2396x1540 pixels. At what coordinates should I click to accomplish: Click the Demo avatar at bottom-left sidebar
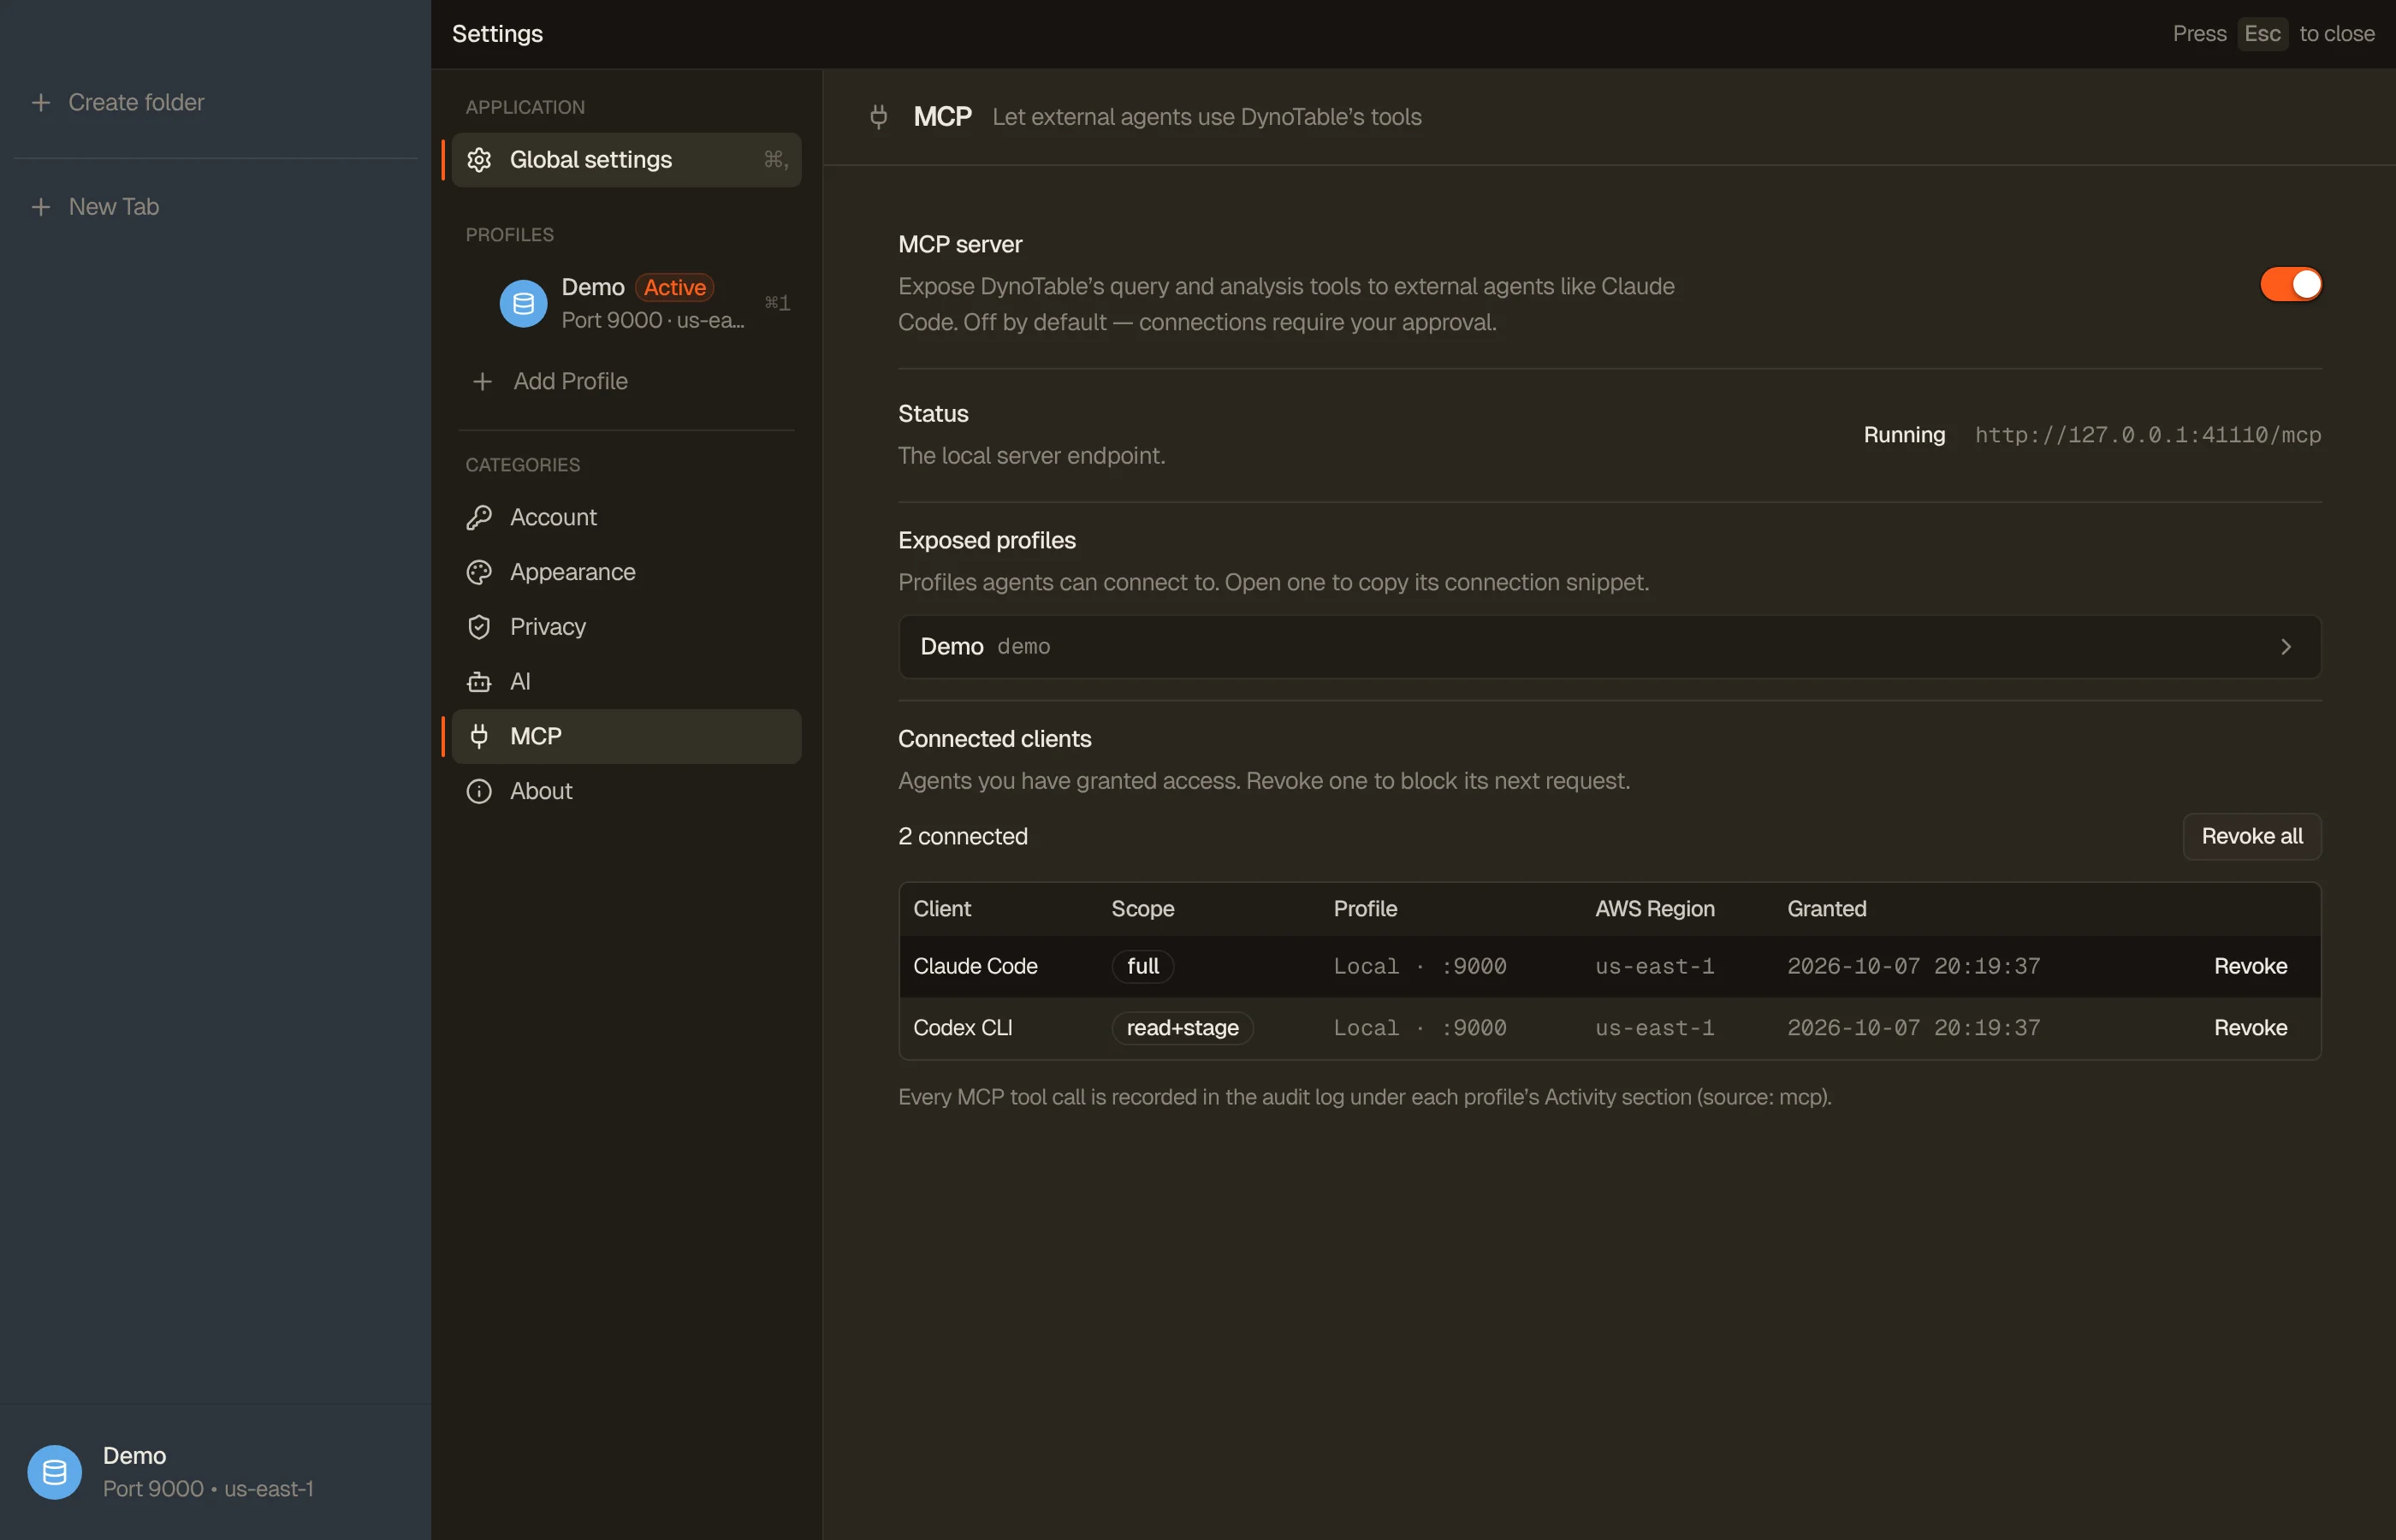55,1472
